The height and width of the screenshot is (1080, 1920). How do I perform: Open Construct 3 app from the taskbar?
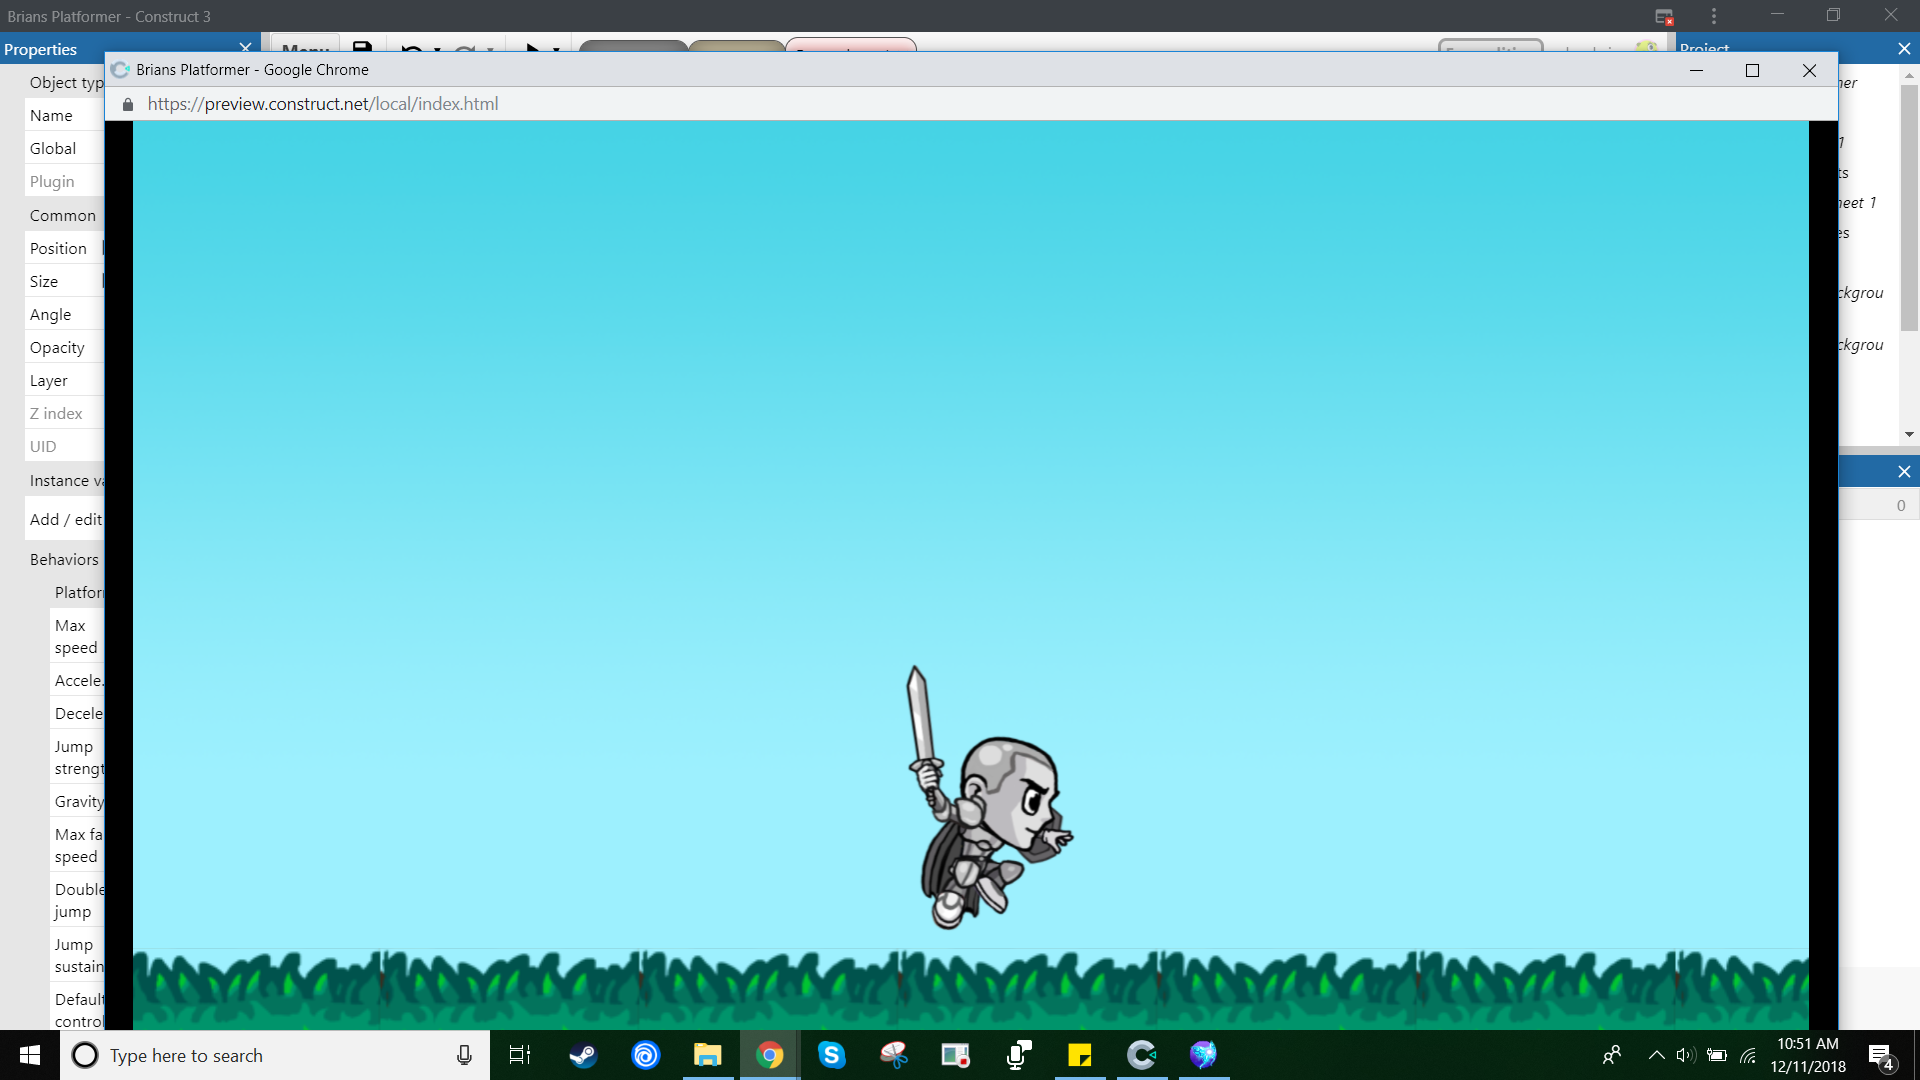pos(1142,1055)
